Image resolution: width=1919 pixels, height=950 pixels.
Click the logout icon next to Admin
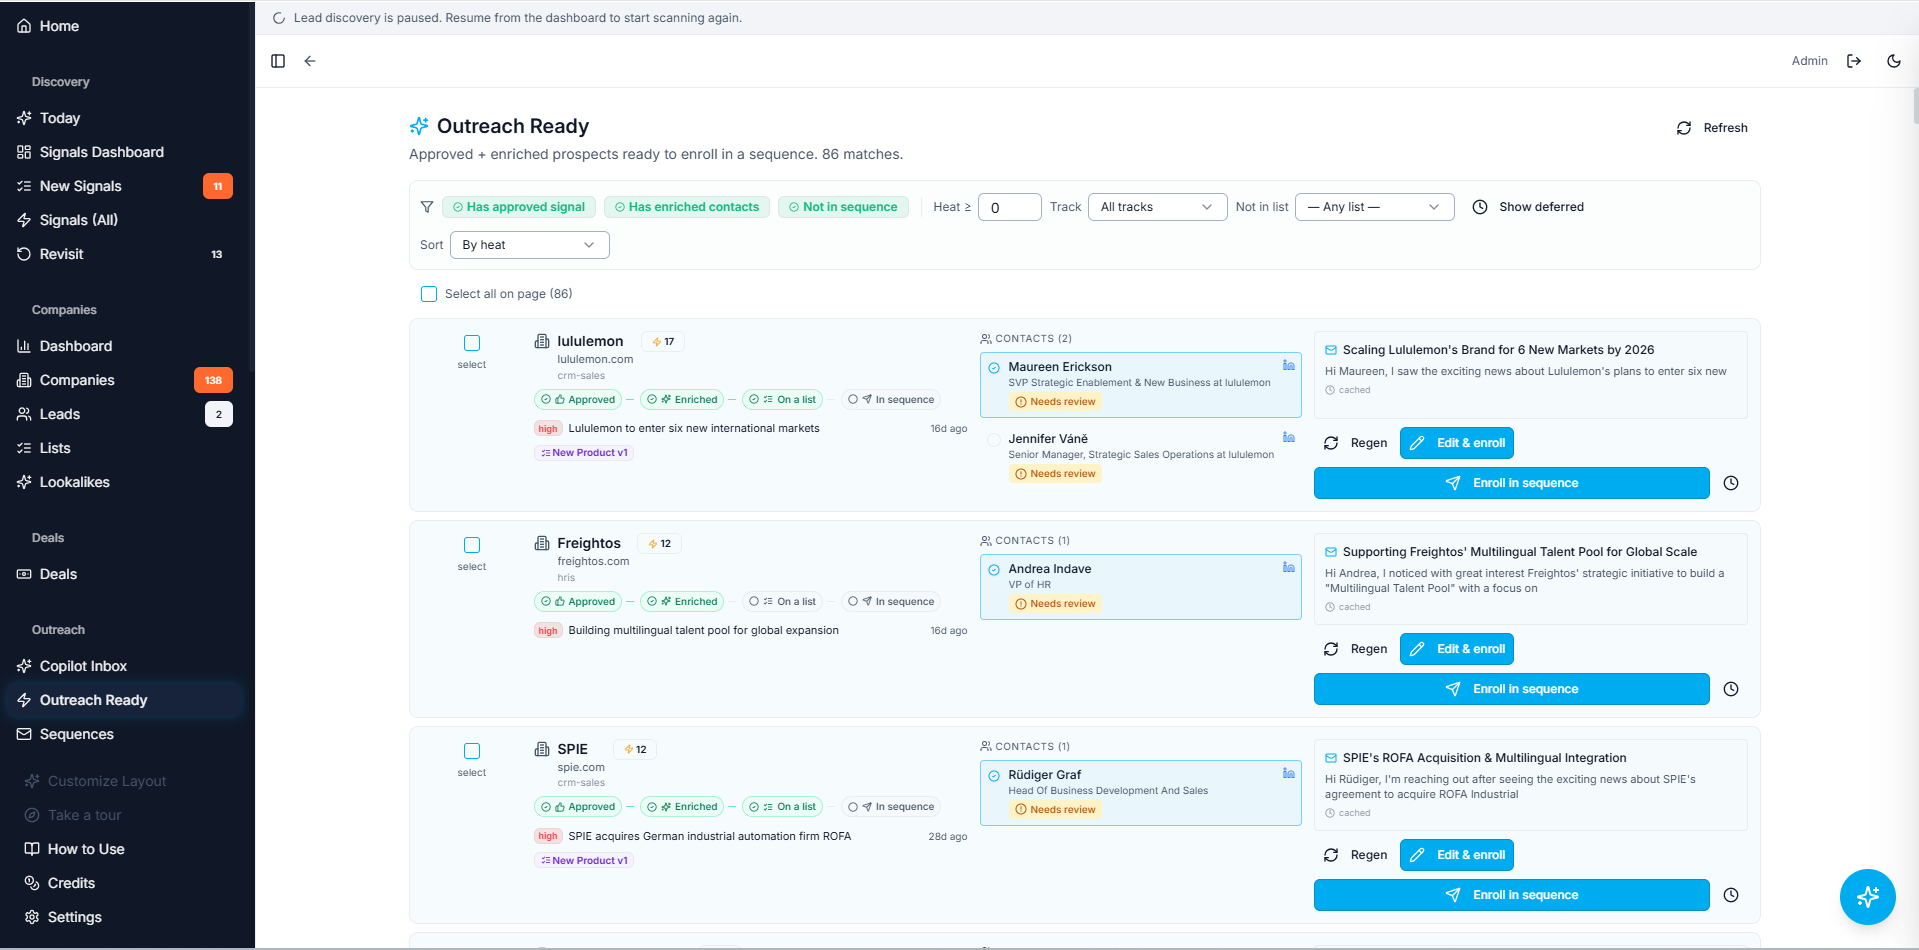(x=1854, y=61)
